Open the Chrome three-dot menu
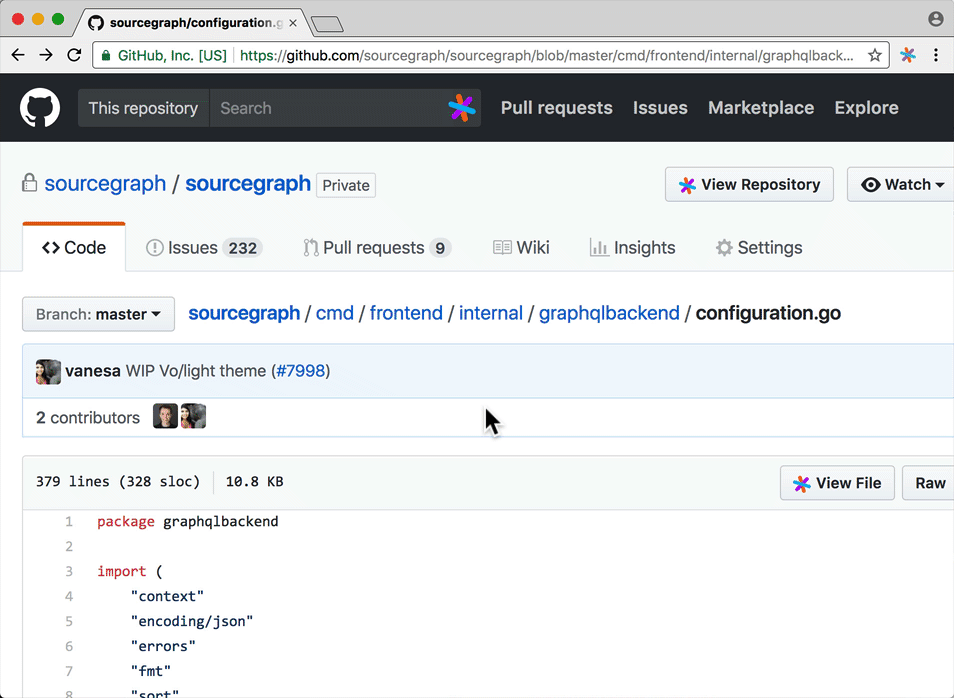 point(935,55)
